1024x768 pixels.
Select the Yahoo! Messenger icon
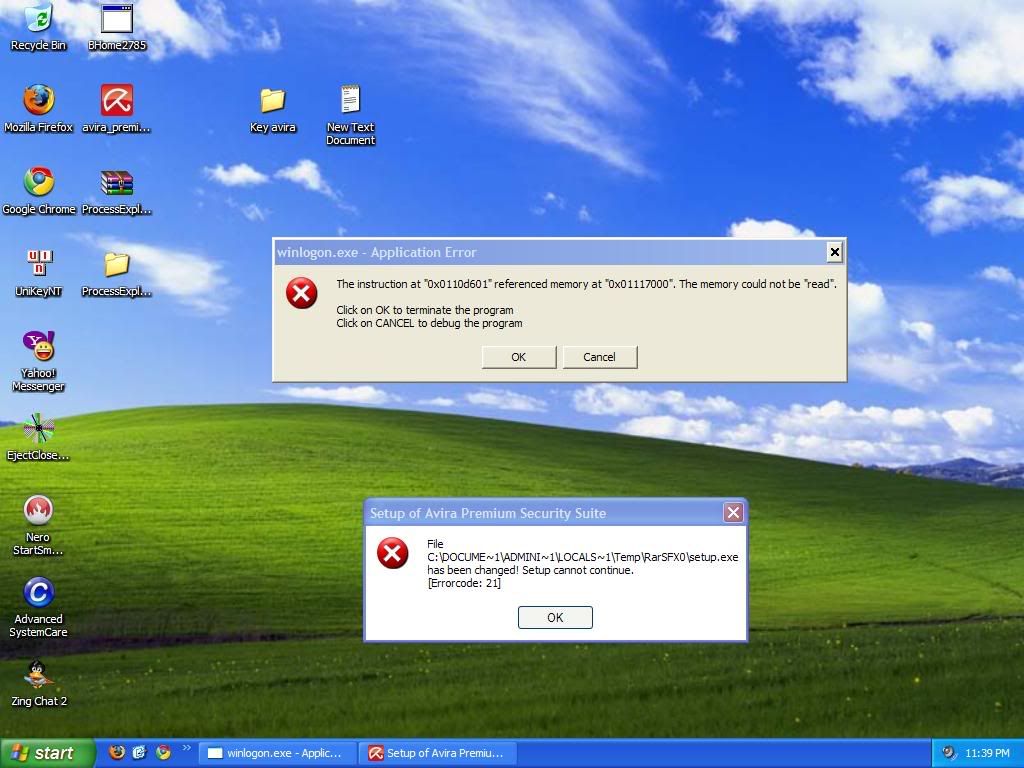tap(39, 360)
